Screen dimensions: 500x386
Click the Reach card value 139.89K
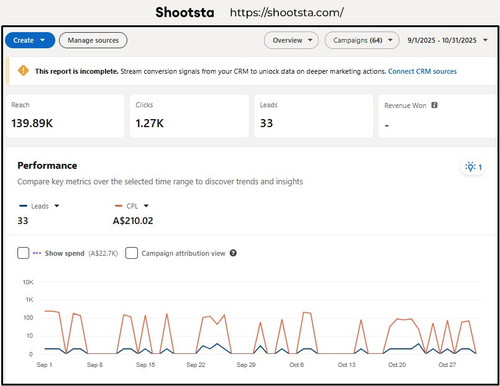32,124
